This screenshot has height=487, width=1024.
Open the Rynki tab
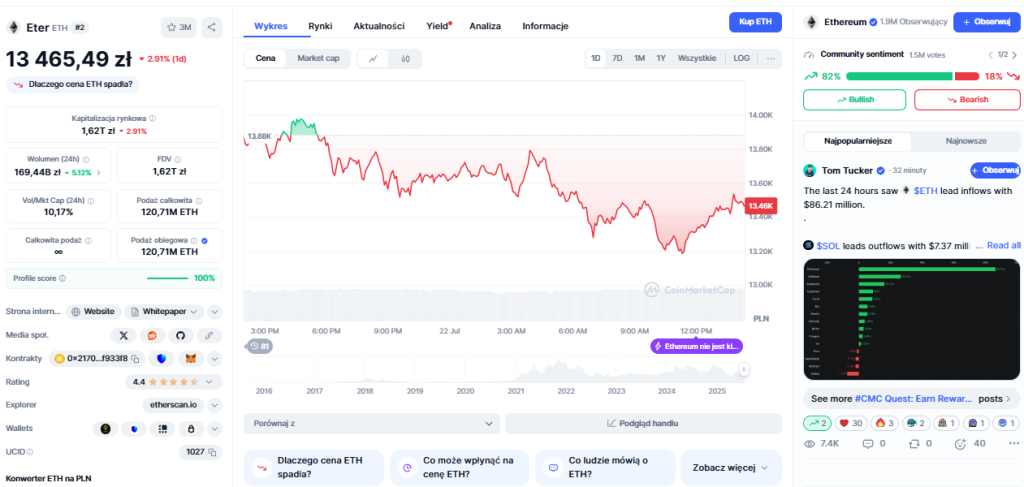tap(321, 26)
